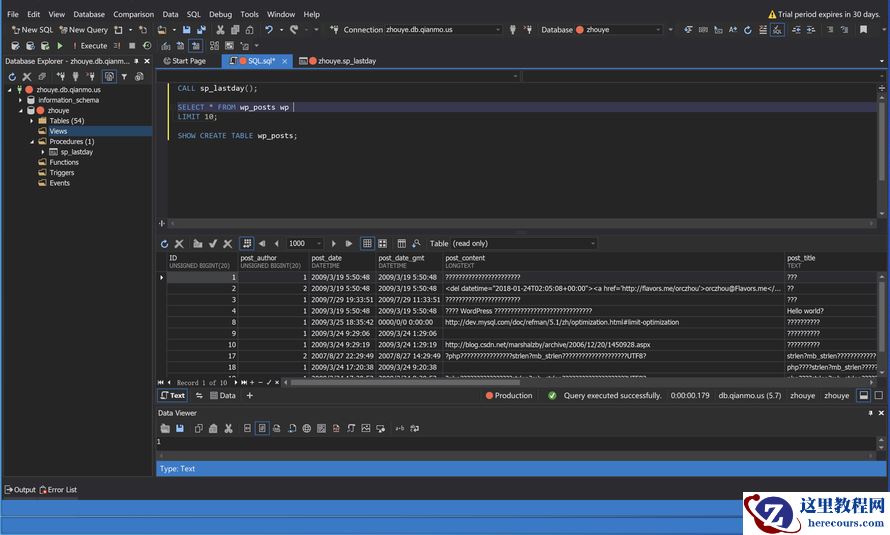Click the filter funnel icon in Database Explorer
The height and width of the screenshot is (535, 890).
coord(124,76)
